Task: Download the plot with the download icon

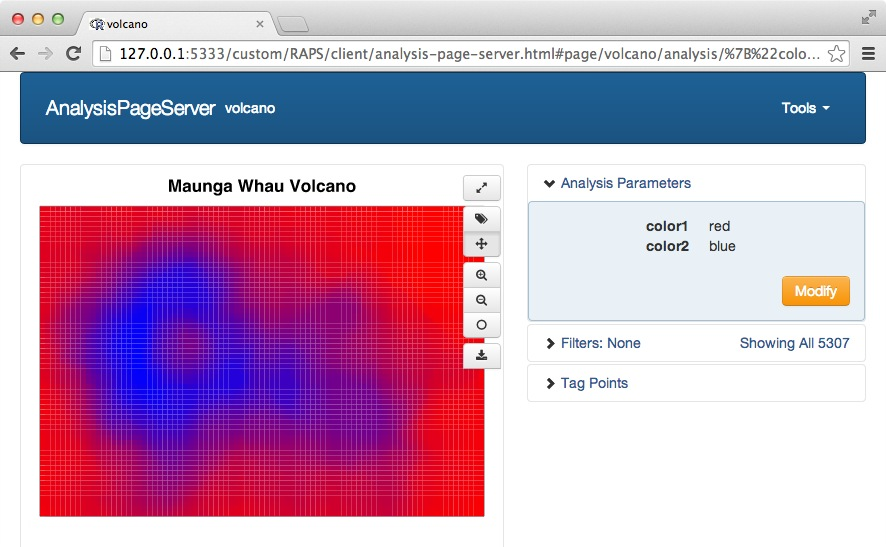Action: tap(481, 355)
